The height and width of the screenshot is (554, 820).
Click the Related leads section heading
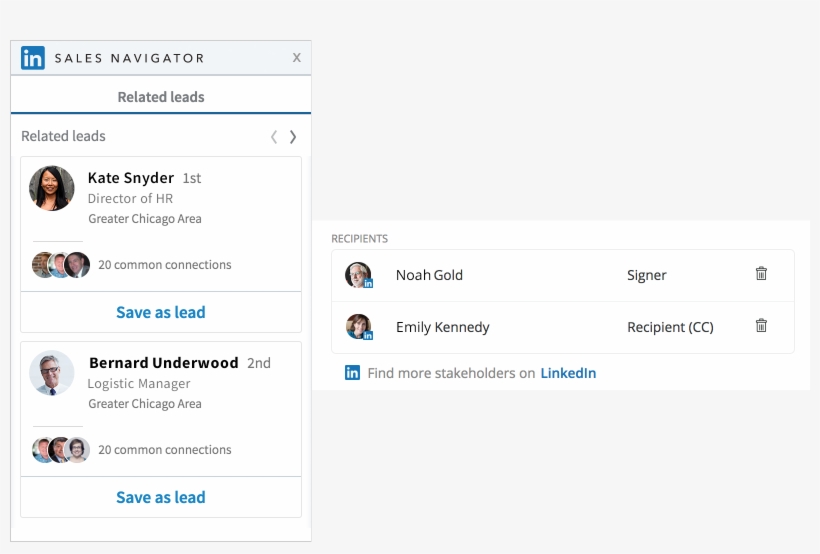[x=63, y=136]
